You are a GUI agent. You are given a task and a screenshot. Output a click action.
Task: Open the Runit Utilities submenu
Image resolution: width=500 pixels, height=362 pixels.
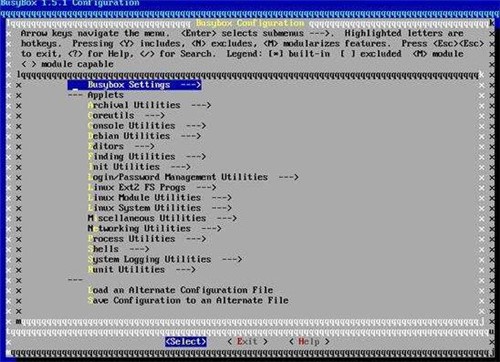[x=142, y=270]
